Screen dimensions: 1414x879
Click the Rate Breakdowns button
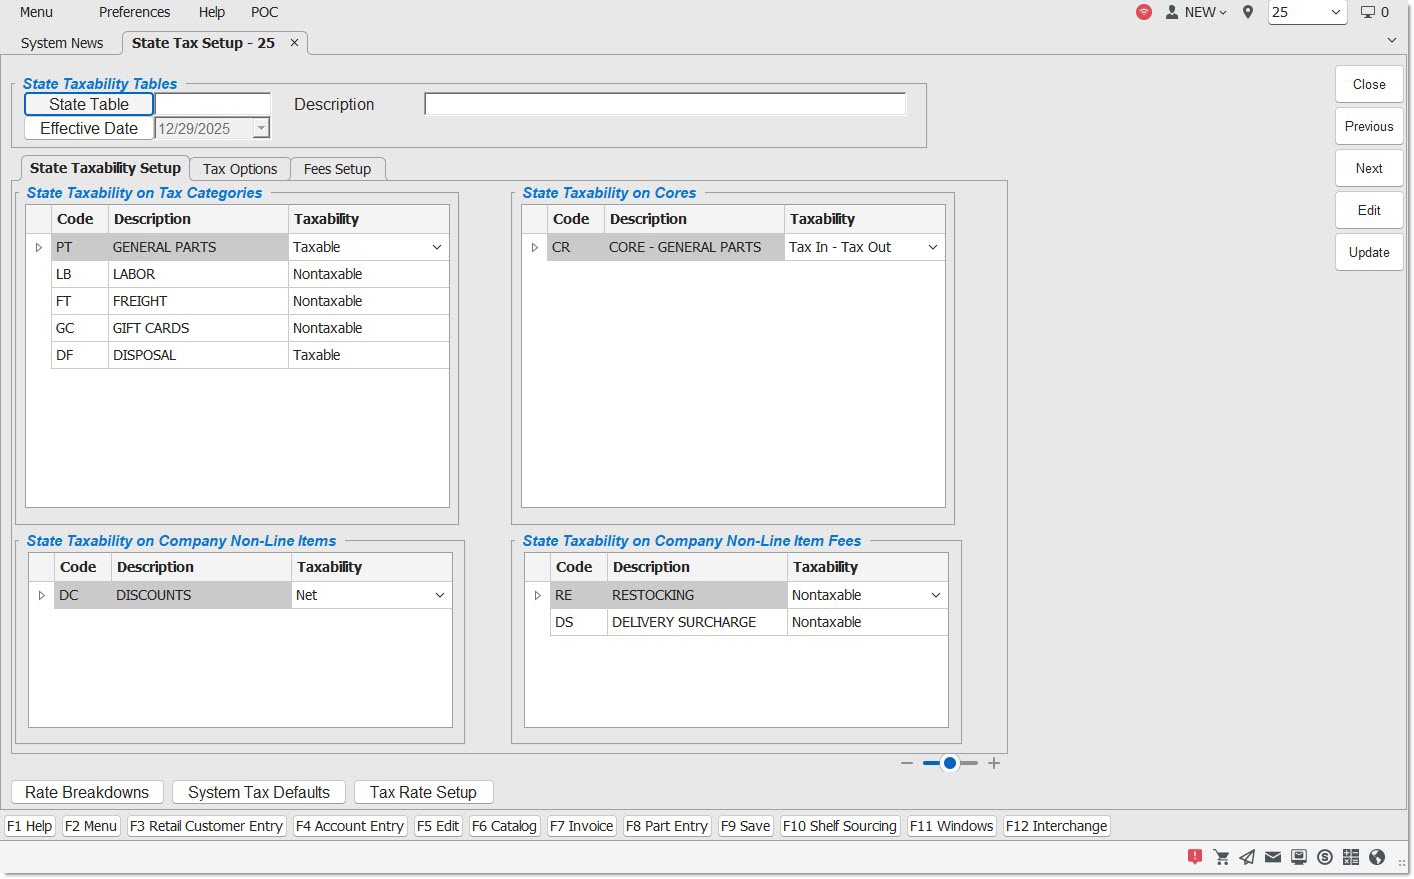87,792
